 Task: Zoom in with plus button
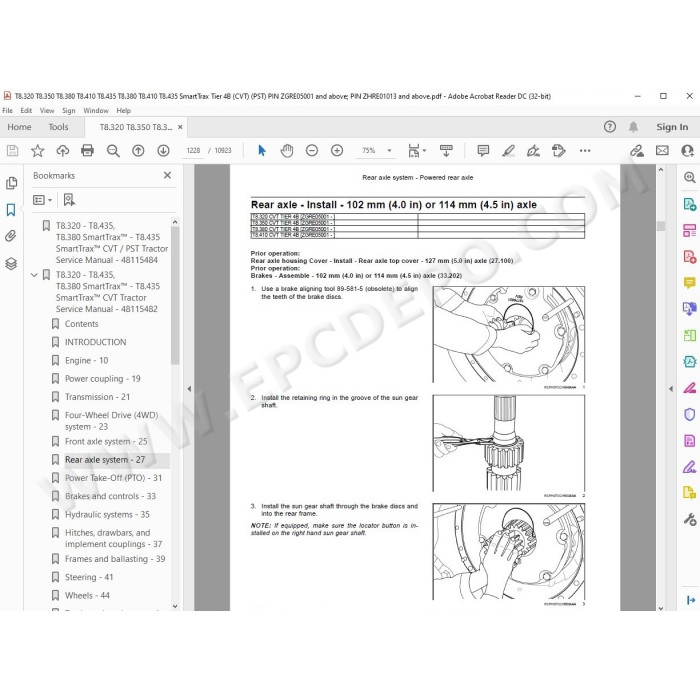pos(337,151)
